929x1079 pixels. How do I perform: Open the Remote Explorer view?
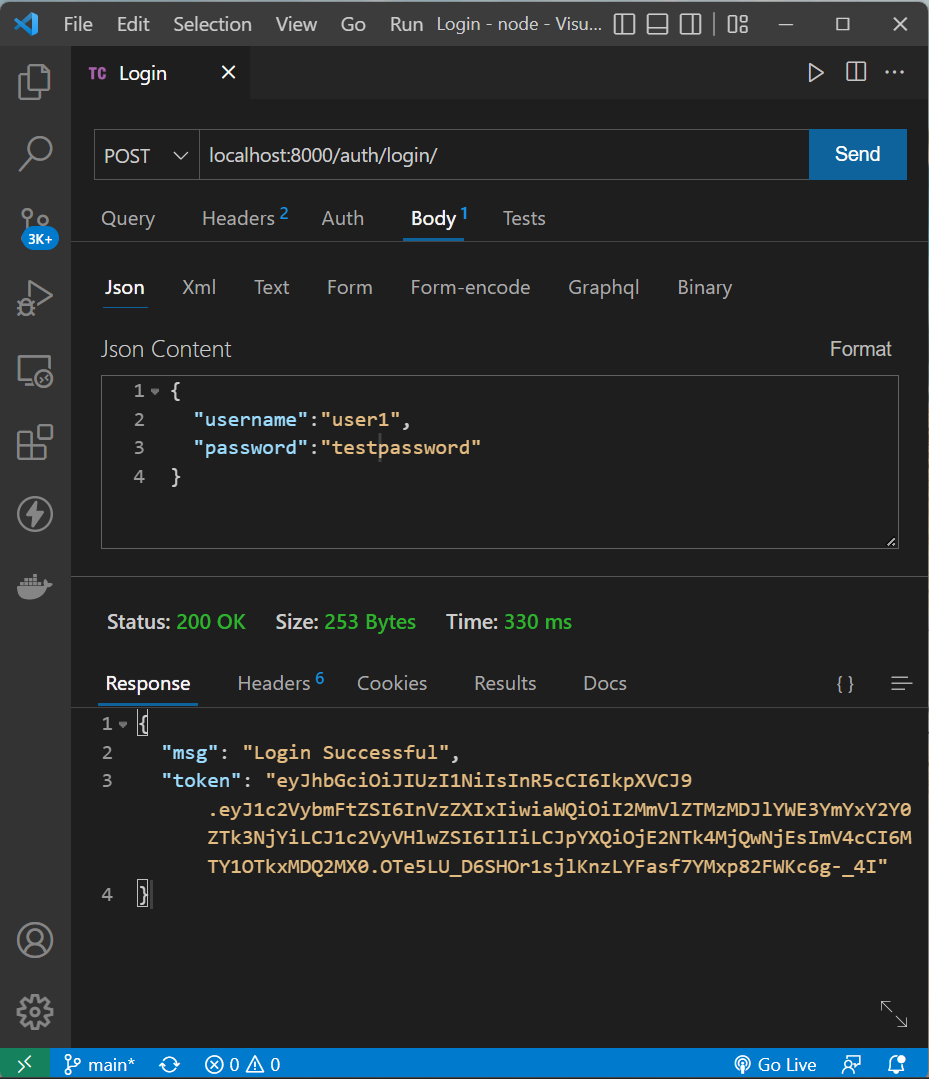[x=35, y=371]
